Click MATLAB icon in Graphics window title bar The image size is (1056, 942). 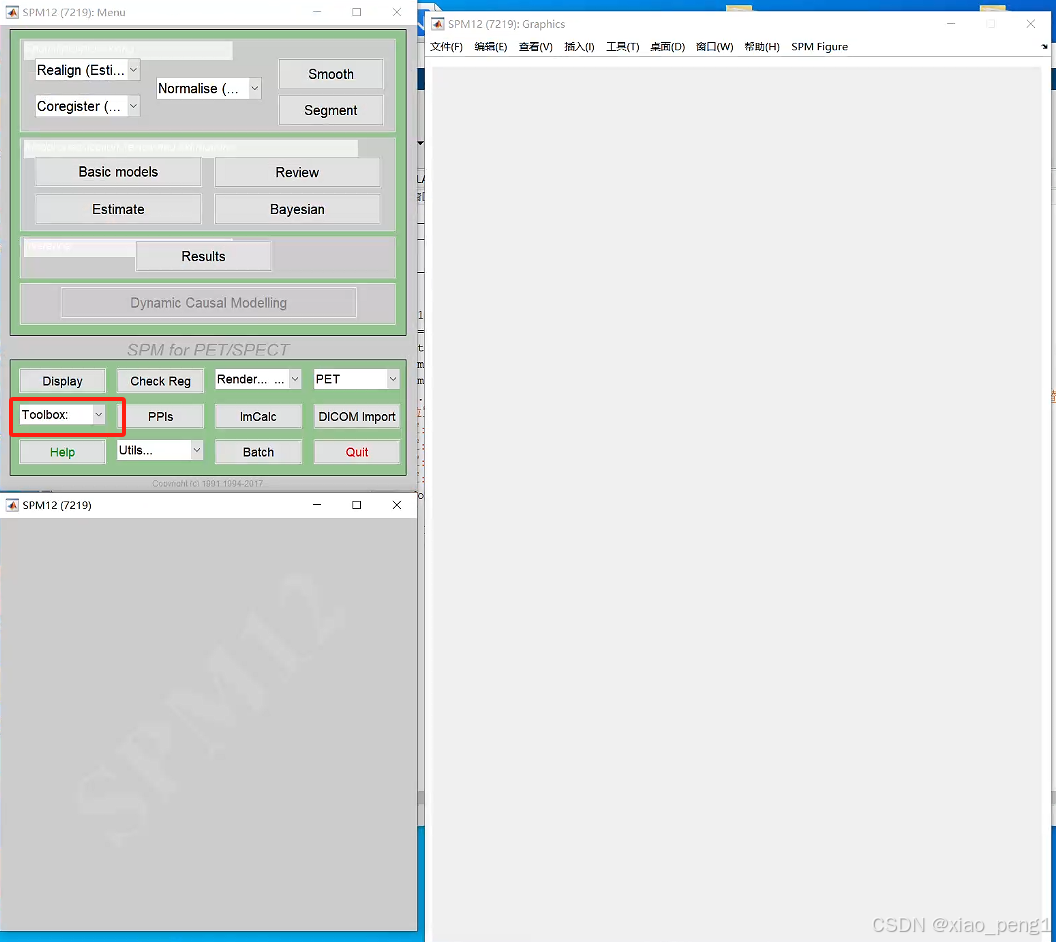pos(438,24)
